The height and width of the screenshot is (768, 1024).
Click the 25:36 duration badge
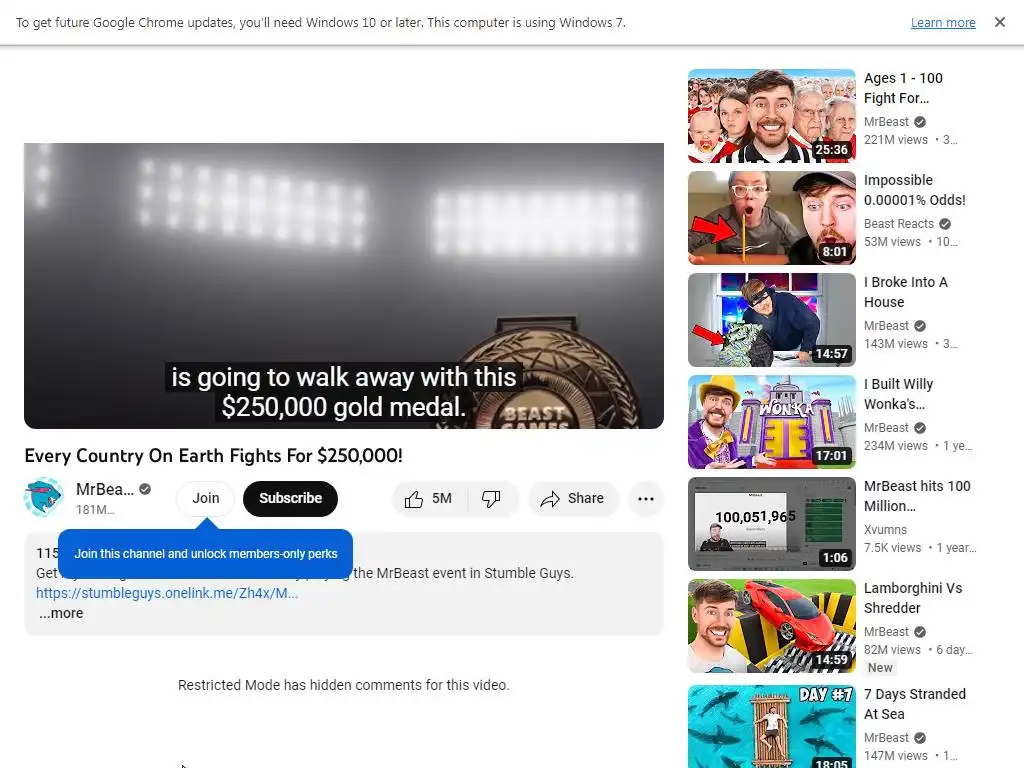click(x=831, y=150)
